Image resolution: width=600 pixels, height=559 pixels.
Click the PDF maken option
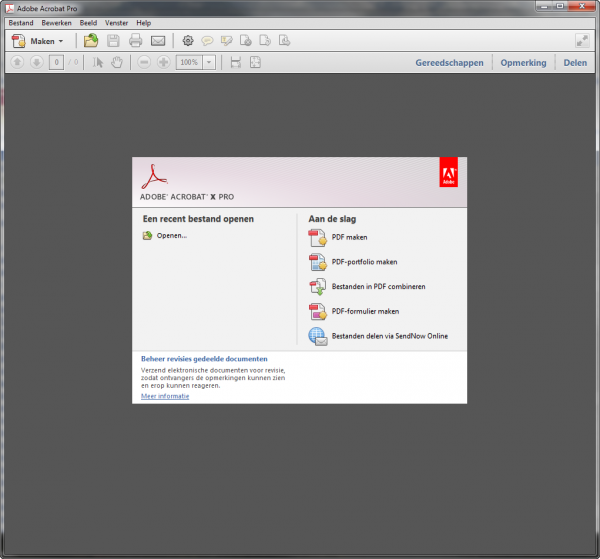[x=349, y=237]
